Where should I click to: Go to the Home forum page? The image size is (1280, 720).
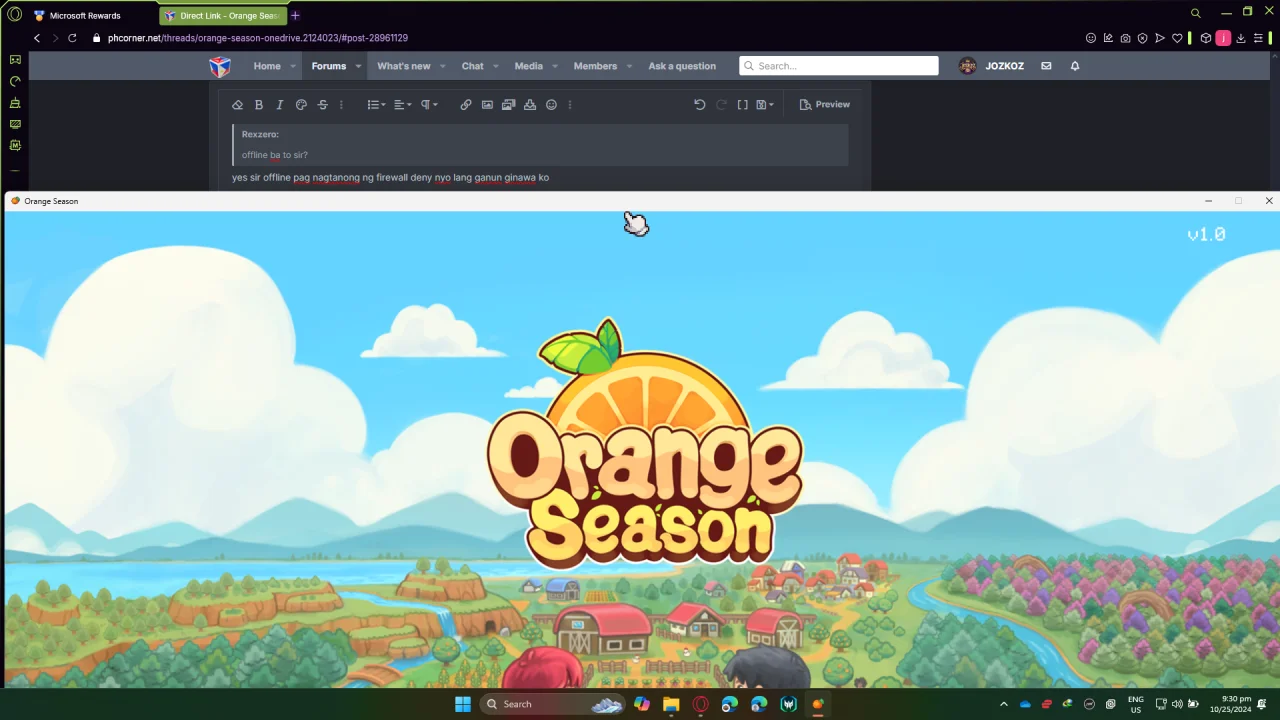click(267, 66)
